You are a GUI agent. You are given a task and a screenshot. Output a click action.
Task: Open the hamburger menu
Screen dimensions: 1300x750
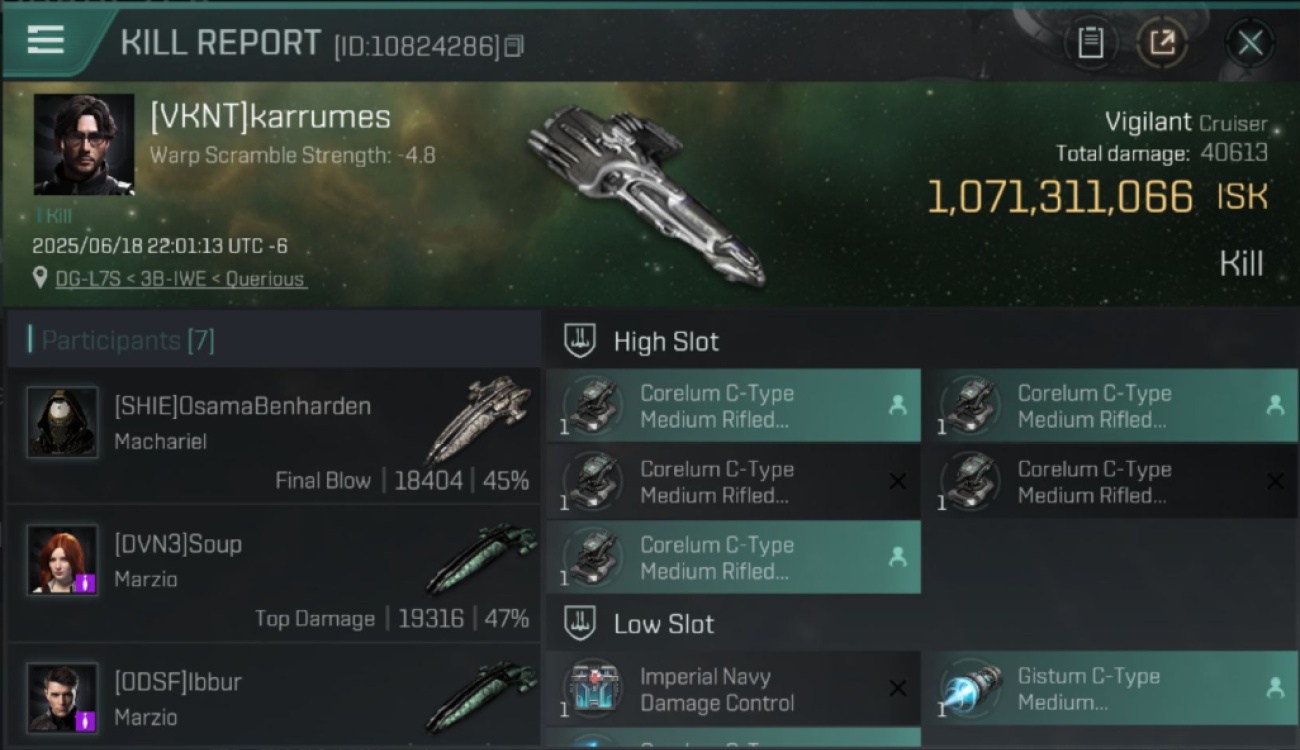[46, 41]
